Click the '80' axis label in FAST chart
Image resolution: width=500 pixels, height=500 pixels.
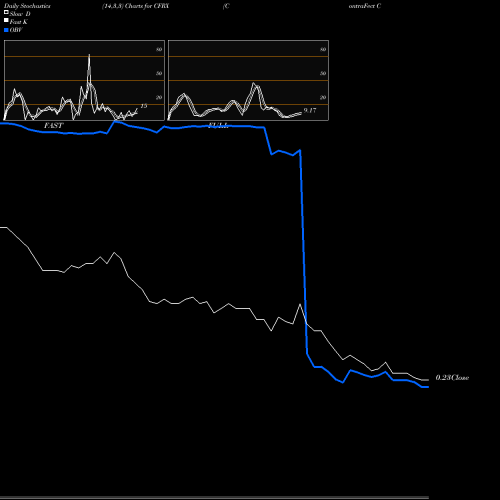[x=159, y=49]
